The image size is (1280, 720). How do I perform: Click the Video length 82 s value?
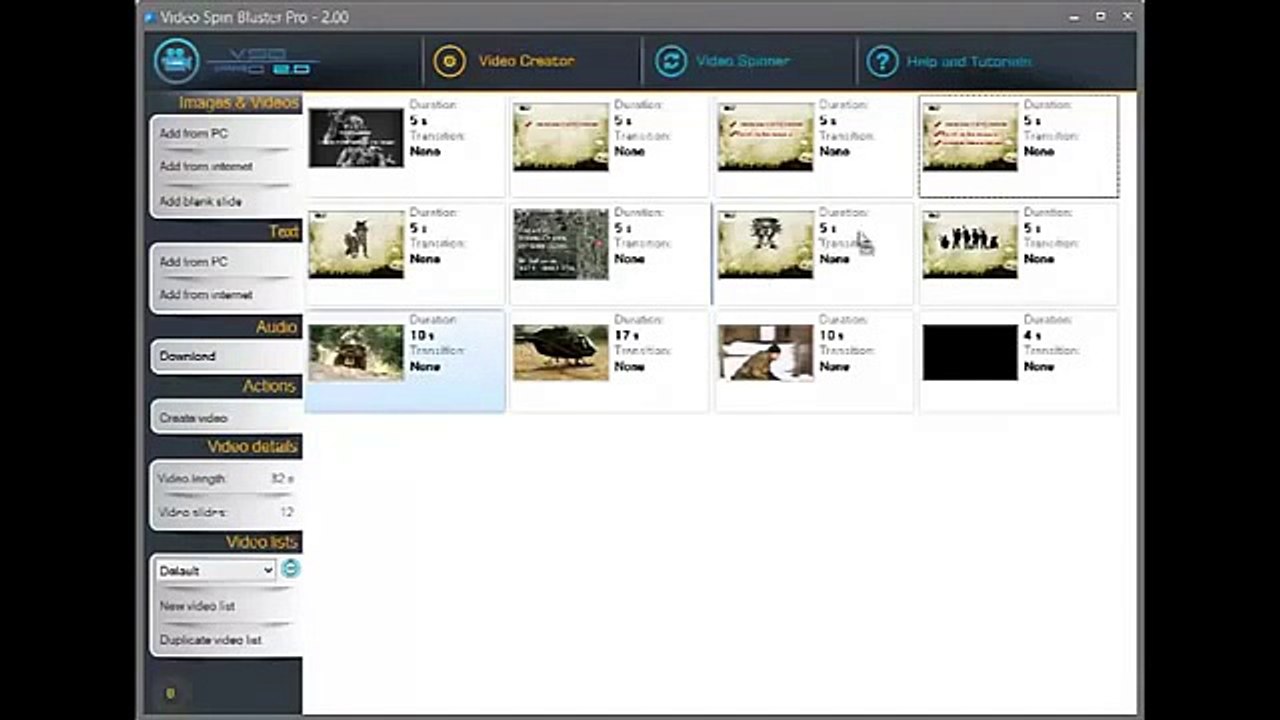coord(283,479)
